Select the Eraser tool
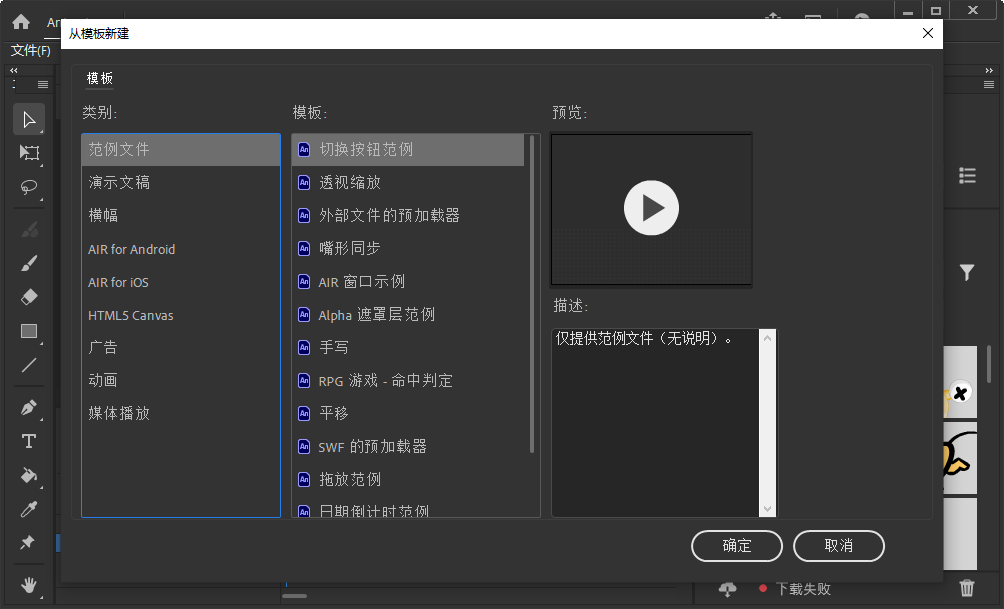The width and height of the screenshot is (1004, 609). (28, 296)
